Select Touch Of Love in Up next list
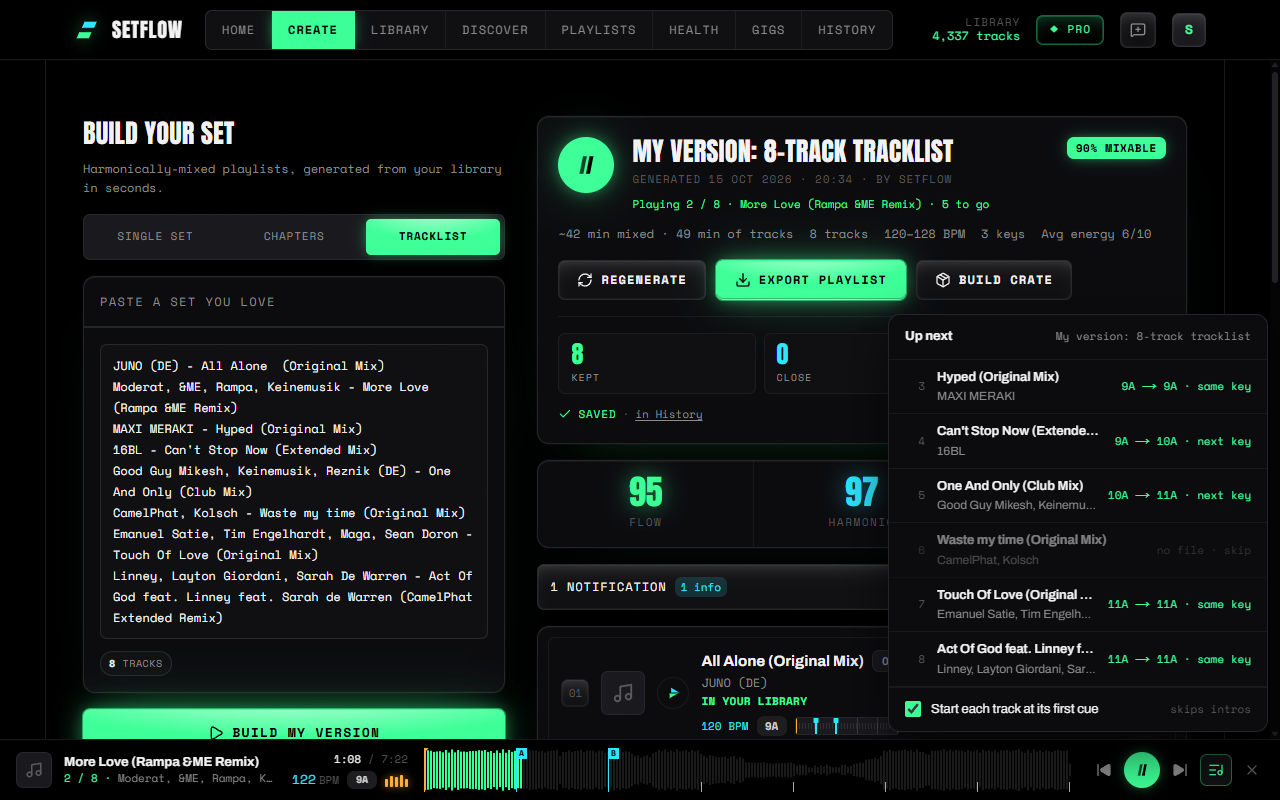 coord(1078,604)
